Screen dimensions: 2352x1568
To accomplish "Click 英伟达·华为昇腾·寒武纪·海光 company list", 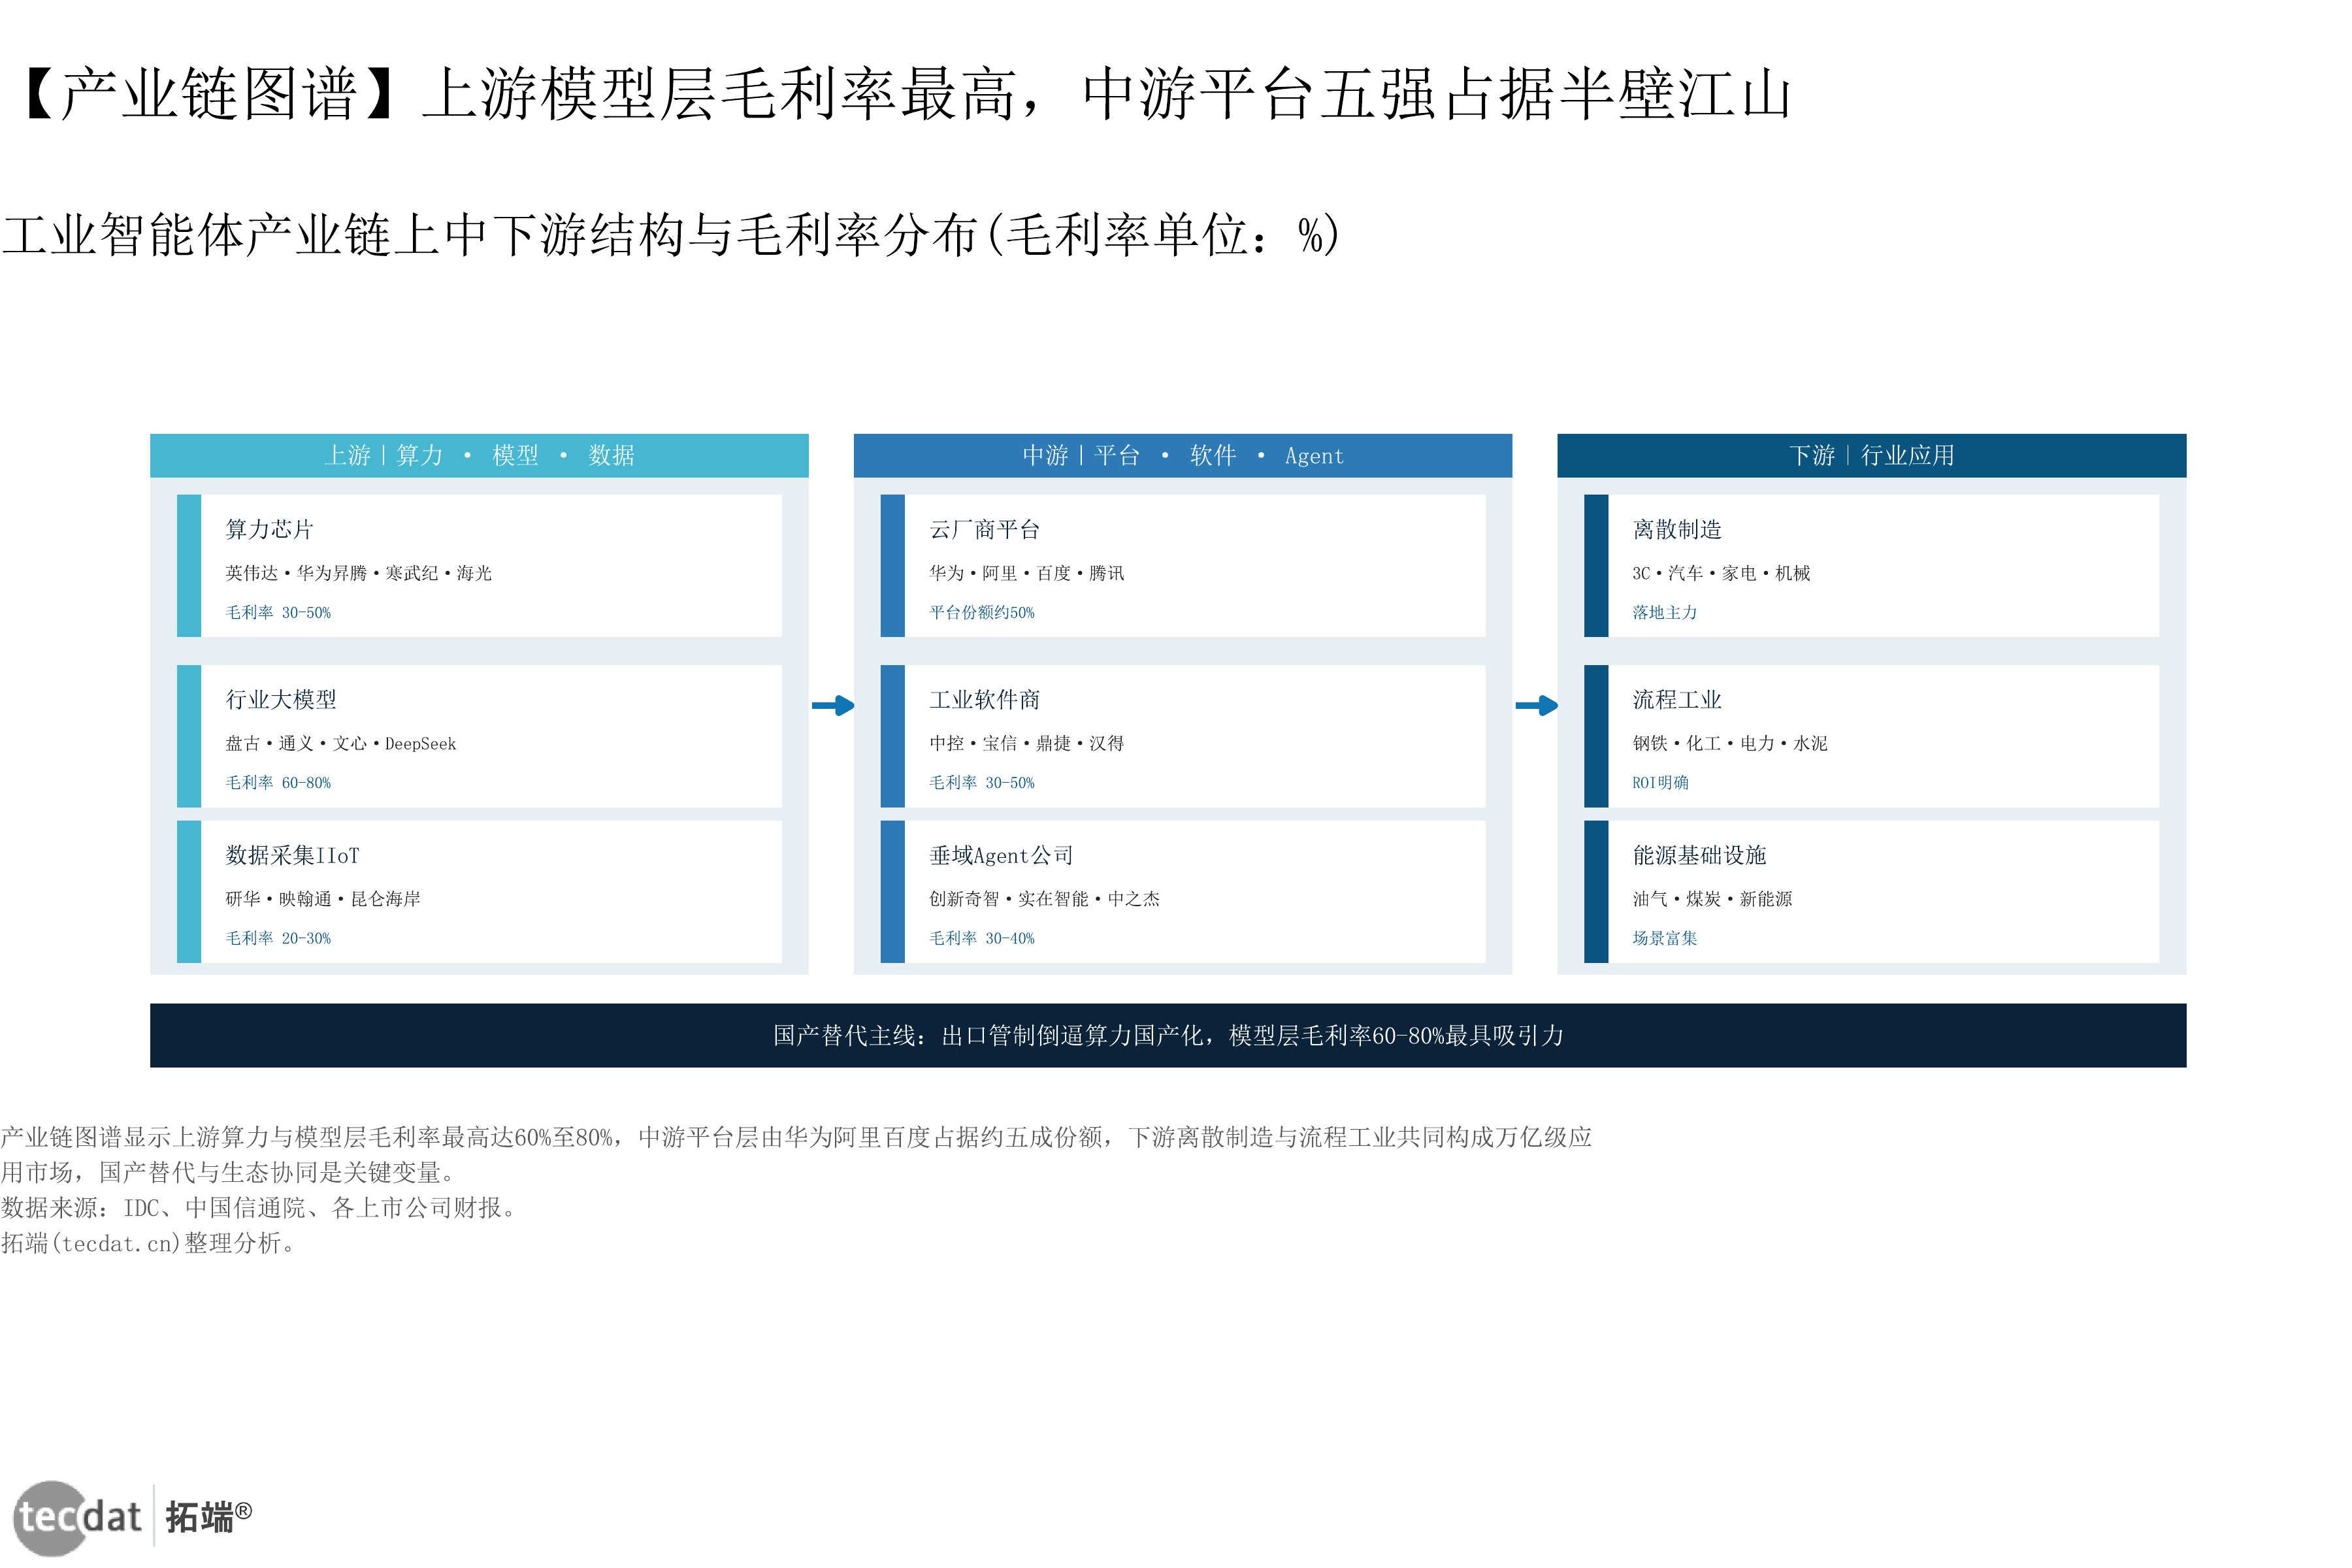I will pyautogui.click(x=359, y=573).
